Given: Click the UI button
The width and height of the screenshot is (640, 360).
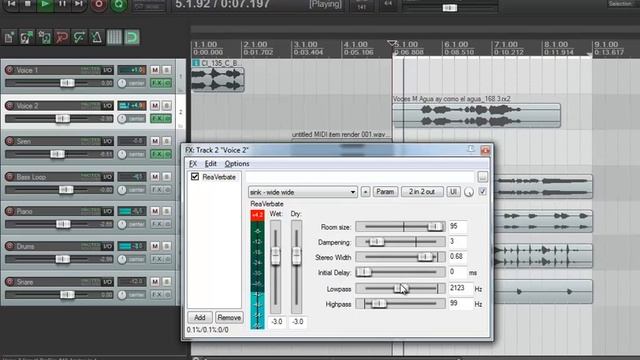Looking at the screenshot, I should (453, 192).
